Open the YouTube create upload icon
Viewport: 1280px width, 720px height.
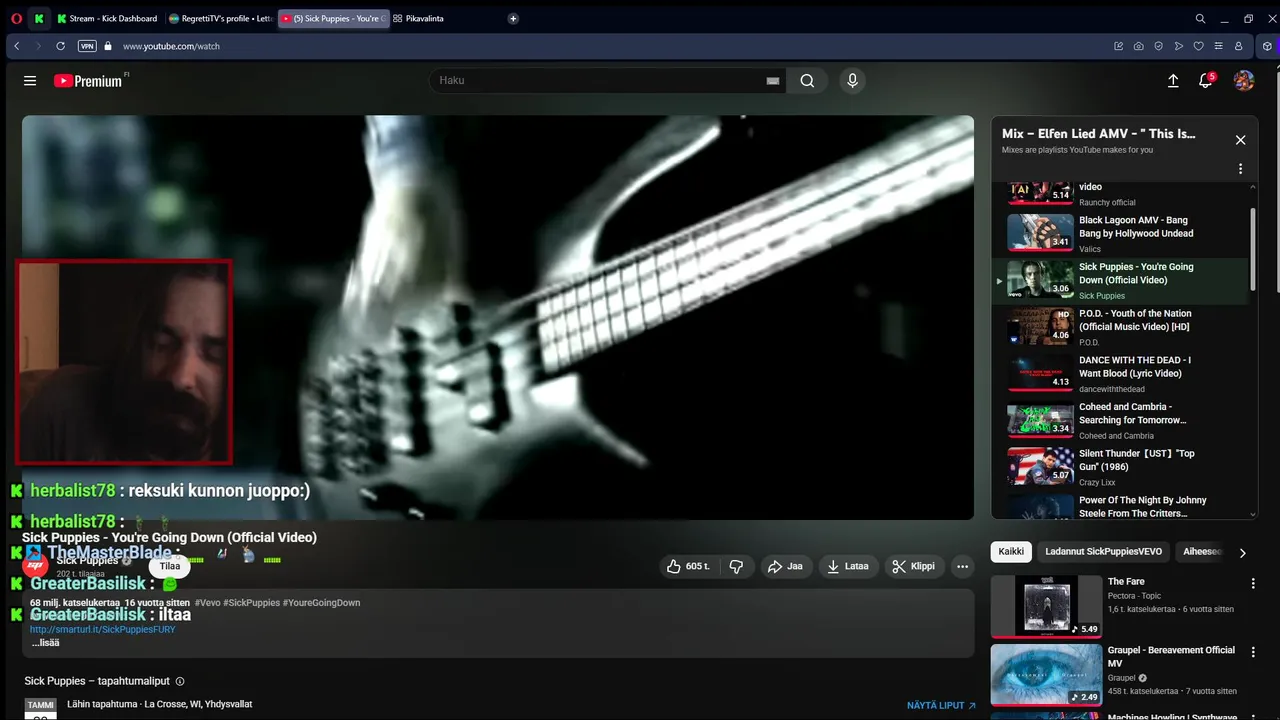point(1173,81)
